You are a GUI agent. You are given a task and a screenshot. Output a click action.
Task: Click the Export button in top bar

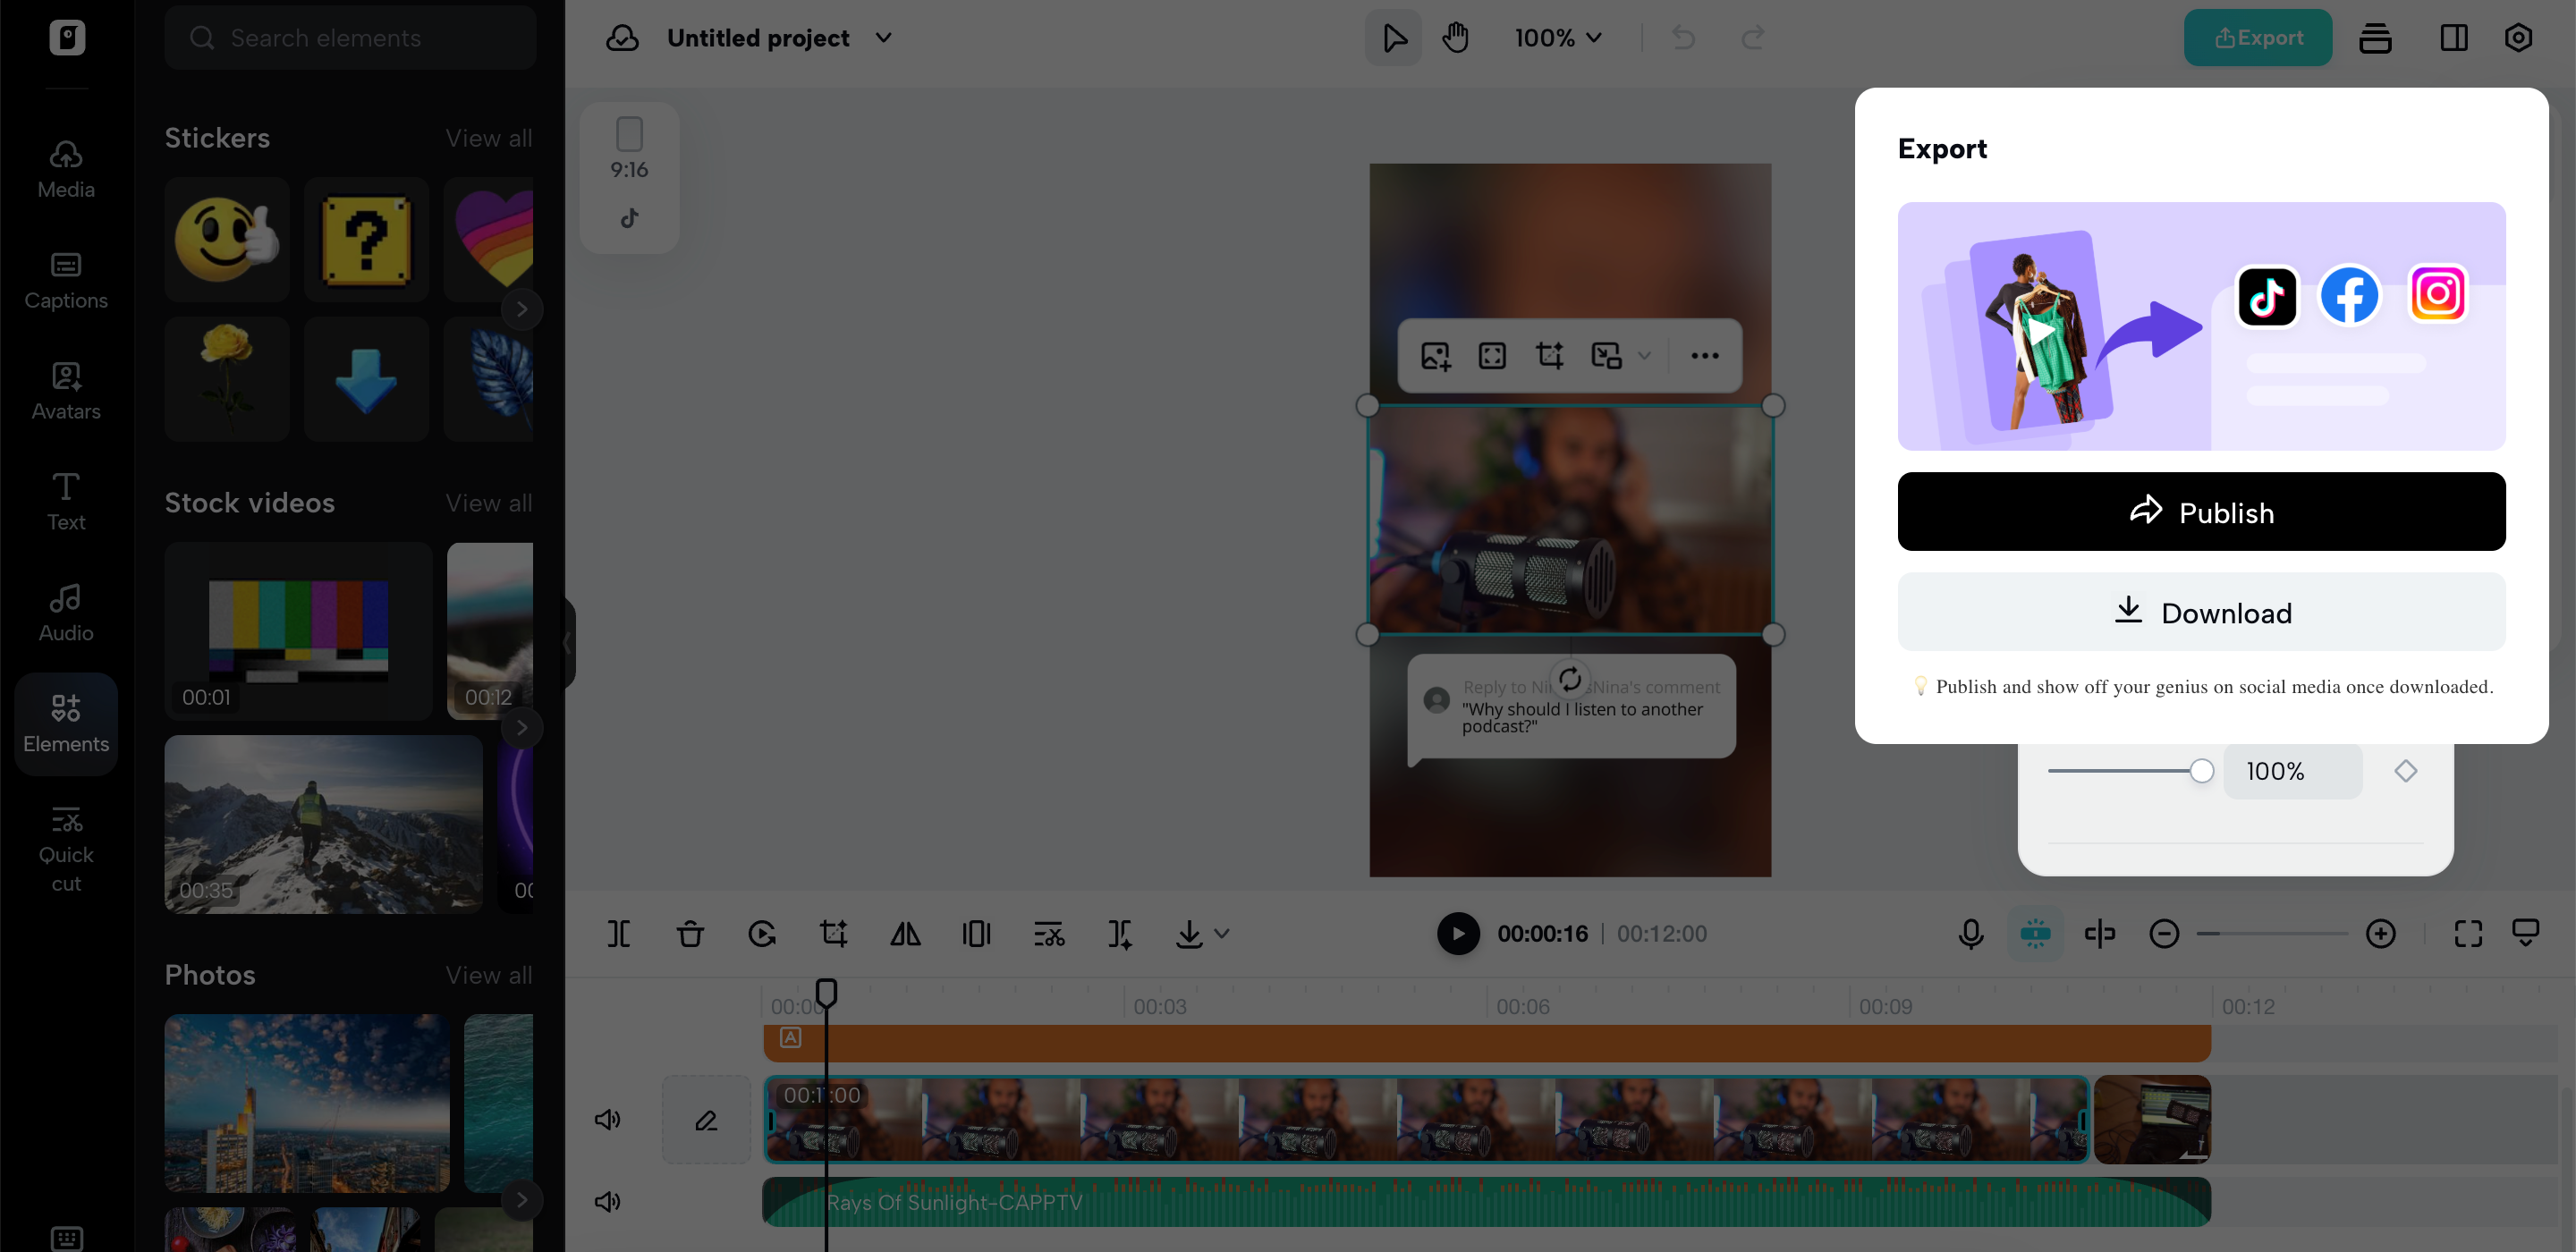(x=2258, y=38)
